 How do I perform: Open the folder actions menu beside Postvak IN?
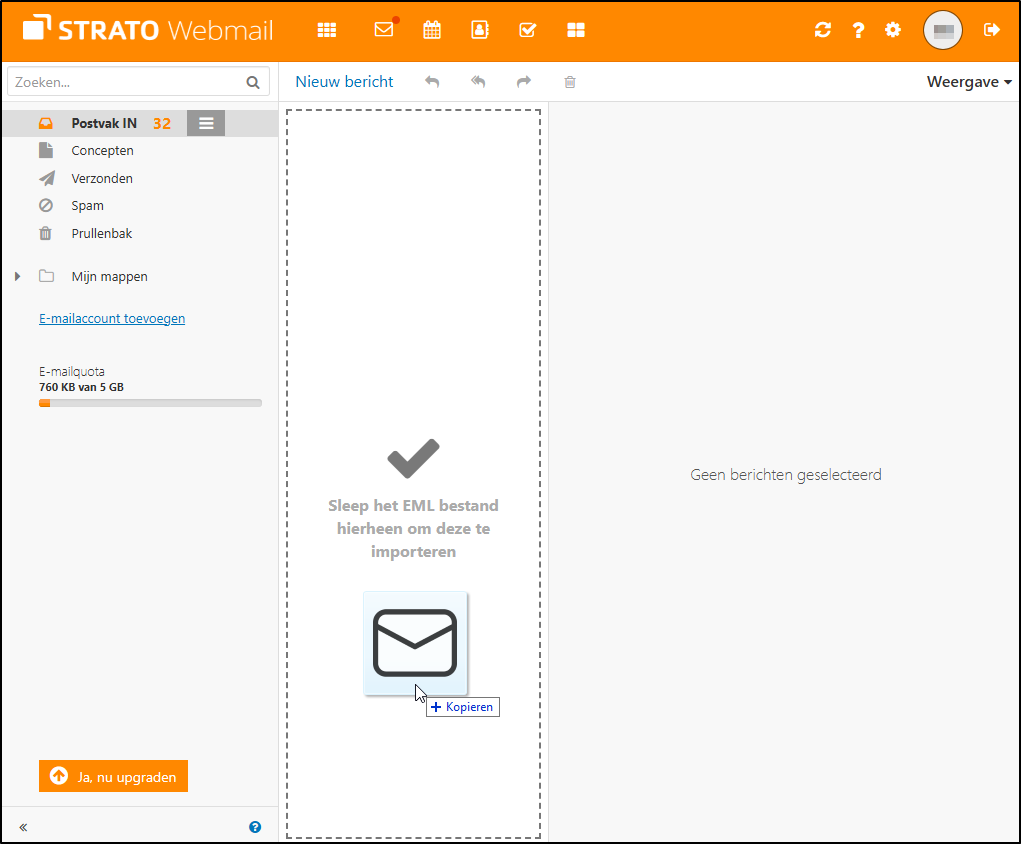205,122
